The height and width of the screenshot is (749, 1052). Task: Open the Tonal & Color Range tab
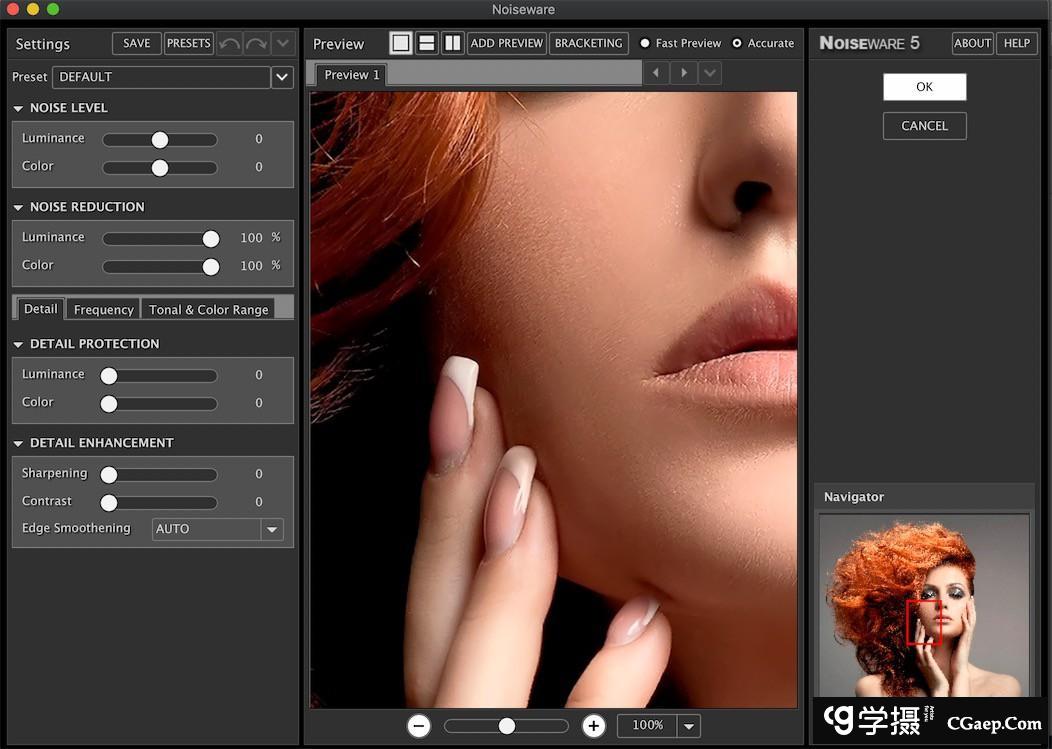(208, 310)
